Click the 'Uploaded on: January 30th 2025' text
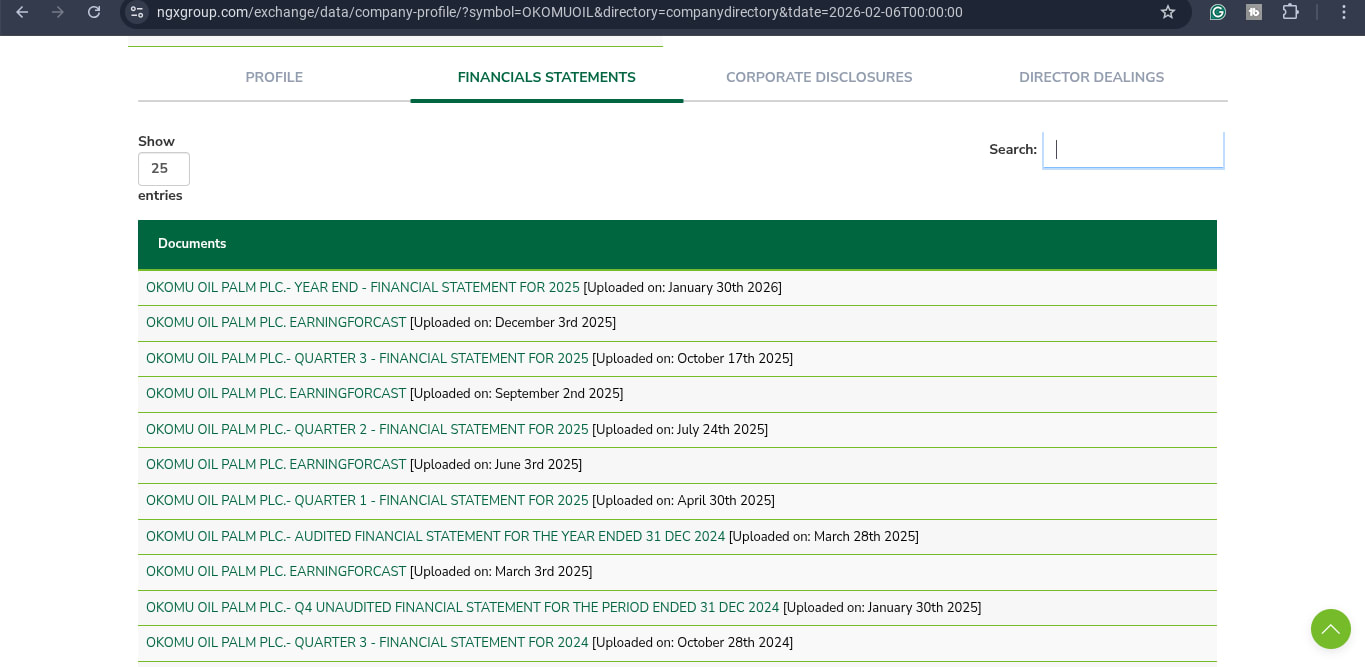Screen dimensions: 1365x667 (882, 608)
